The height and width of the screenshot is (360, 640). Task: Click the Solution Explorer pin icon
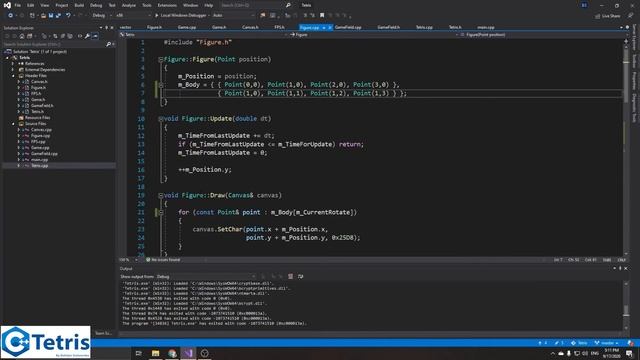click(x=107, y=28)
